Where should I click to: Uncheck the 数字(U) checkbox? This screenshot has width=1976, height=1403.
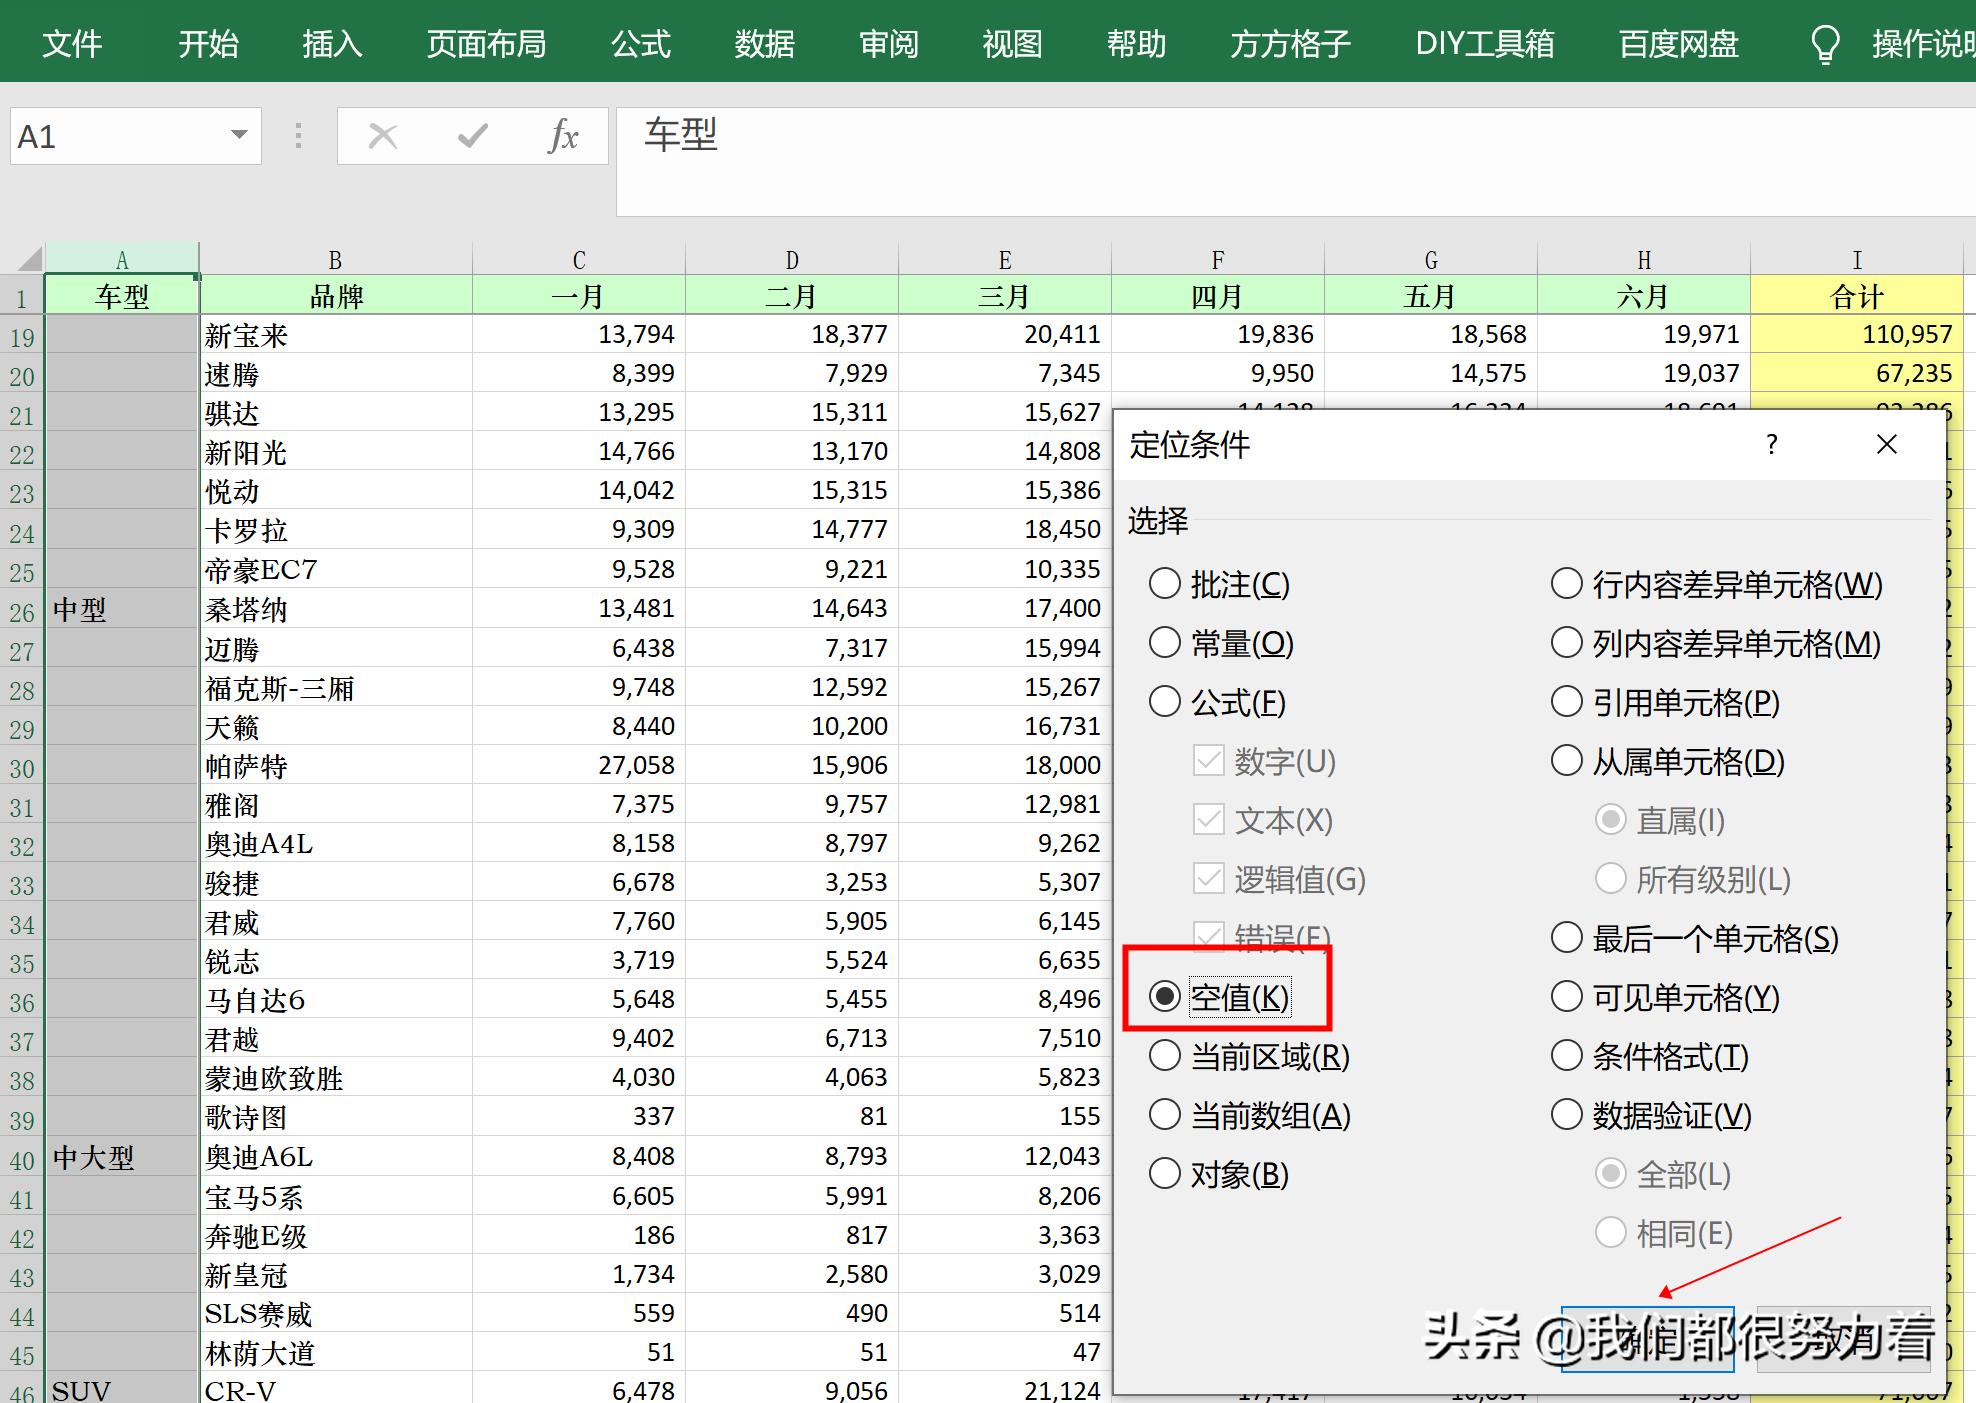1207,761
